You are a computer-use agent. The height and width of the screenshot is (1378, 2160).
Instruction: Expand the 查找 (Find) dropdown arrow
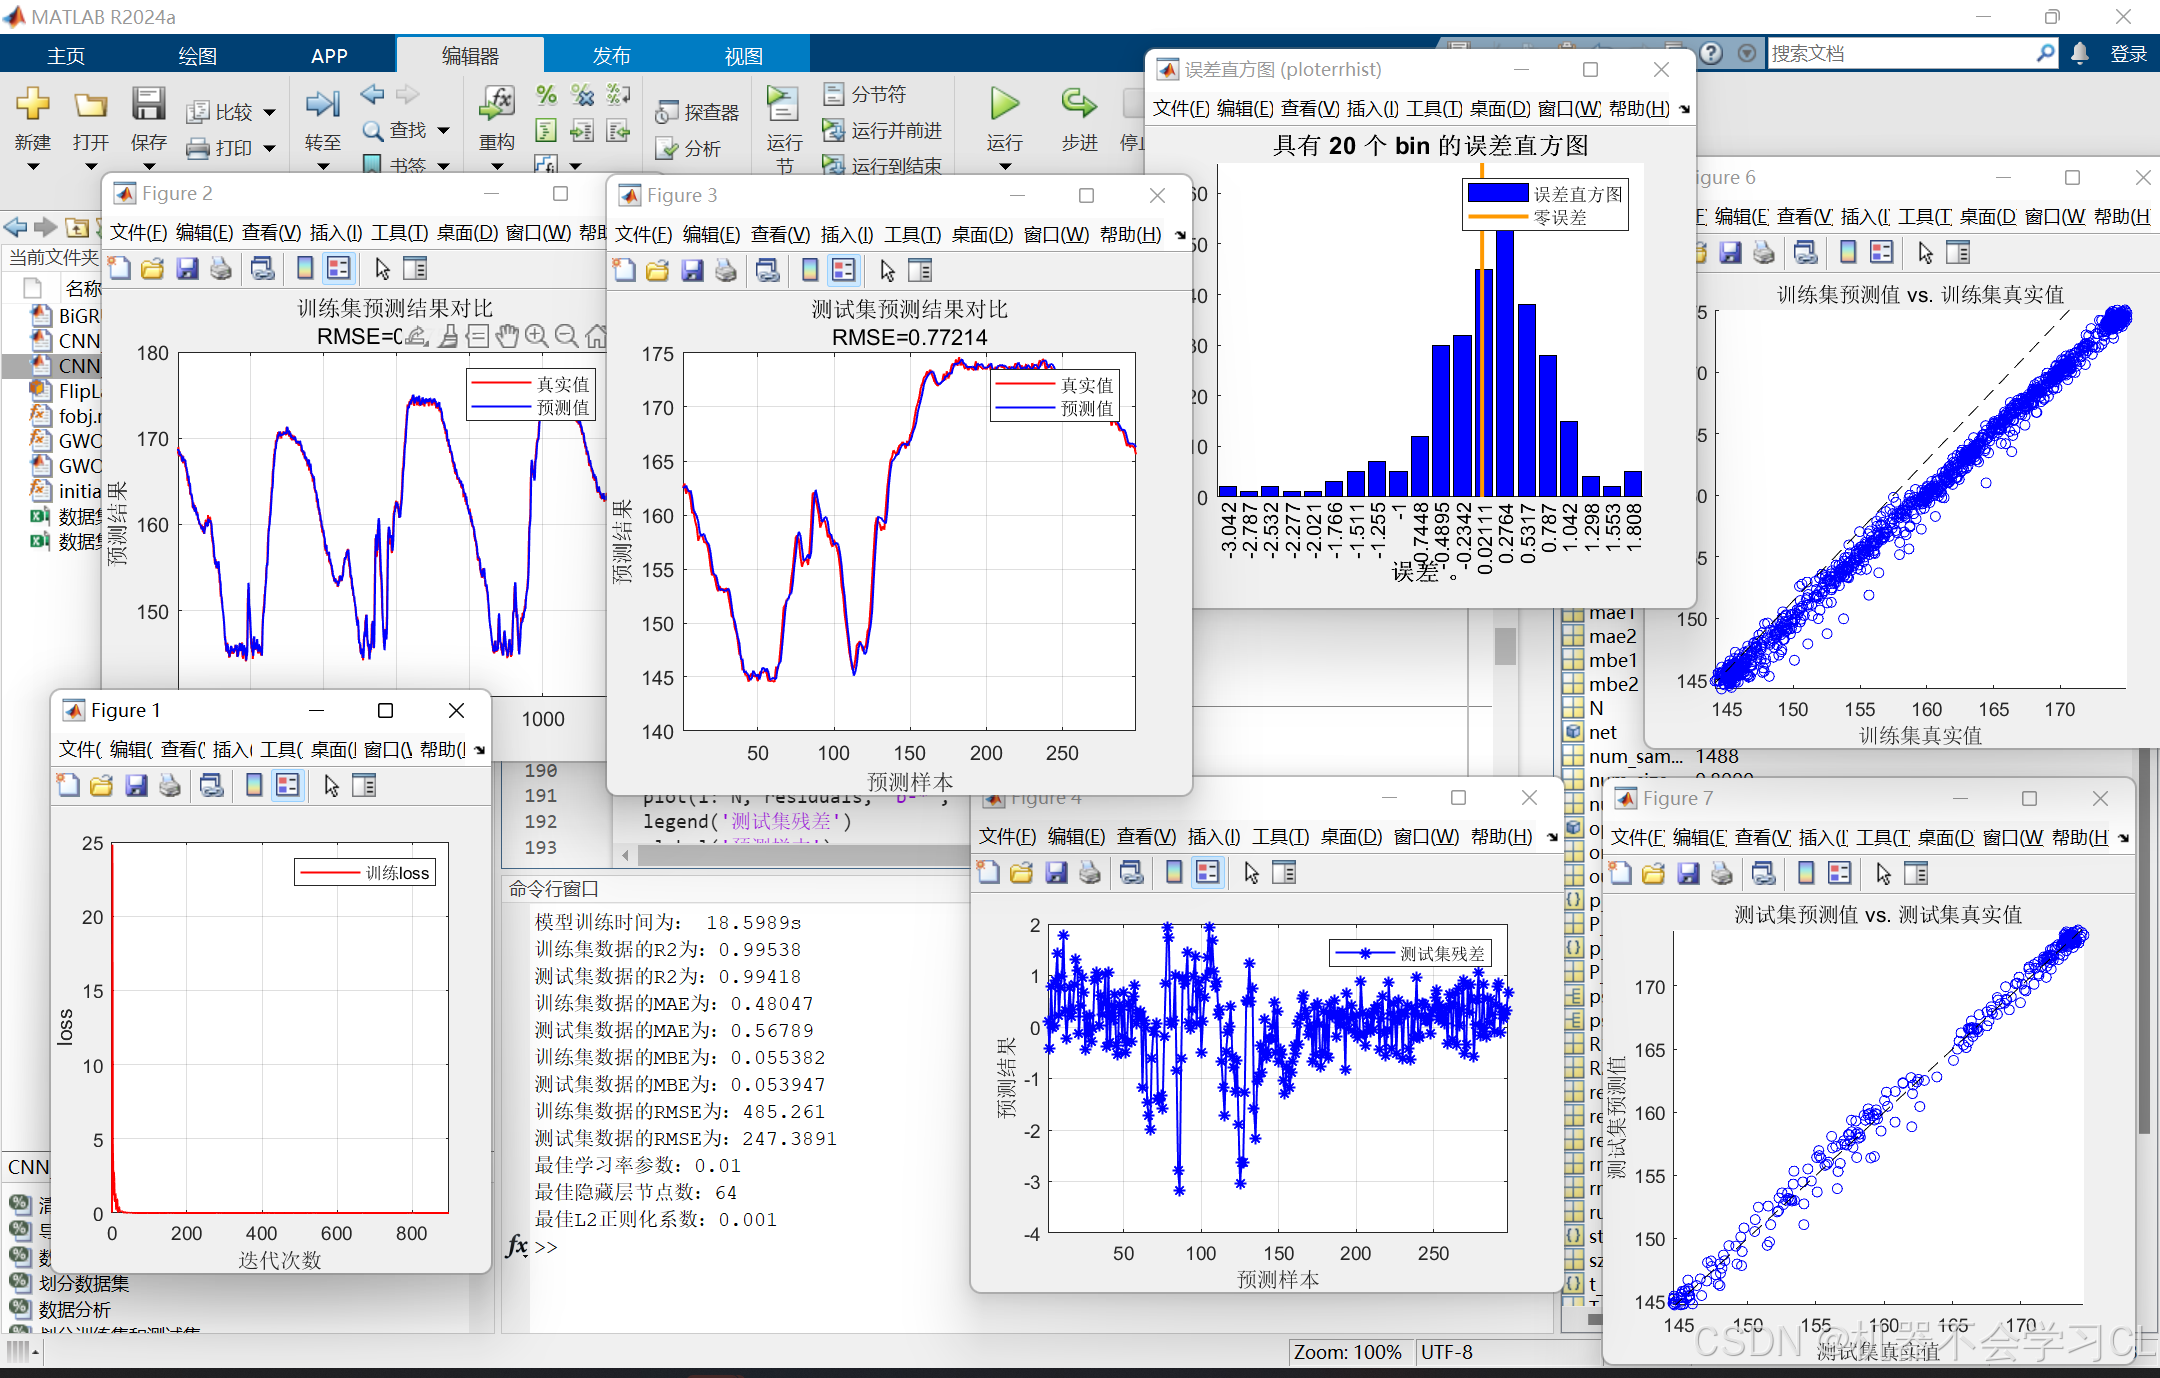443,131
